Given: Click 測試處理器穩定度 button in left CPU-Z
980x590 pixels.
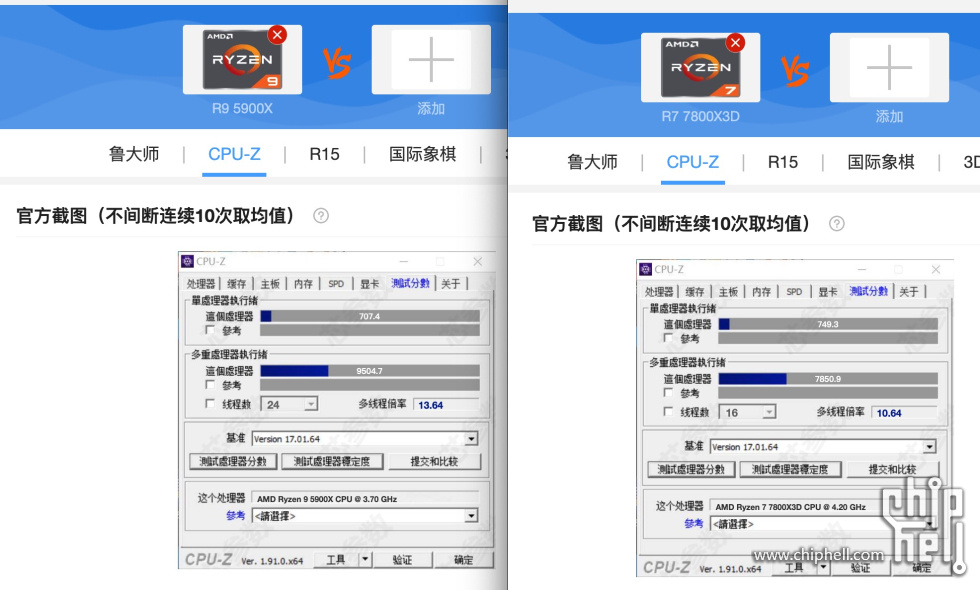Looking at the screenshot, I should coord(332,461).
